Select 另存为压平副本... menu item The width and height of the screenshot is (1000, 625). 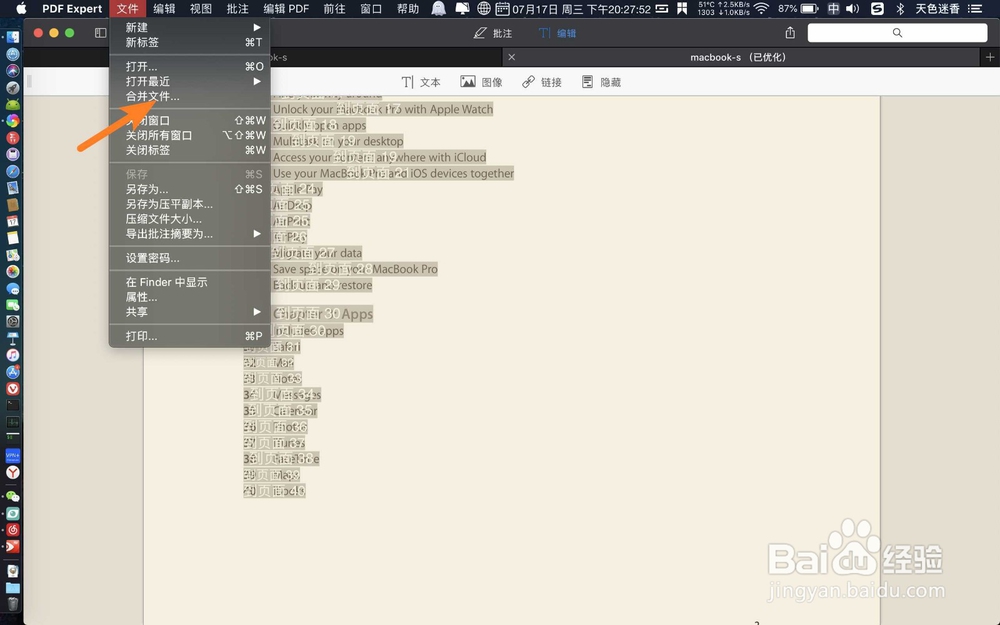click(190, 204)
